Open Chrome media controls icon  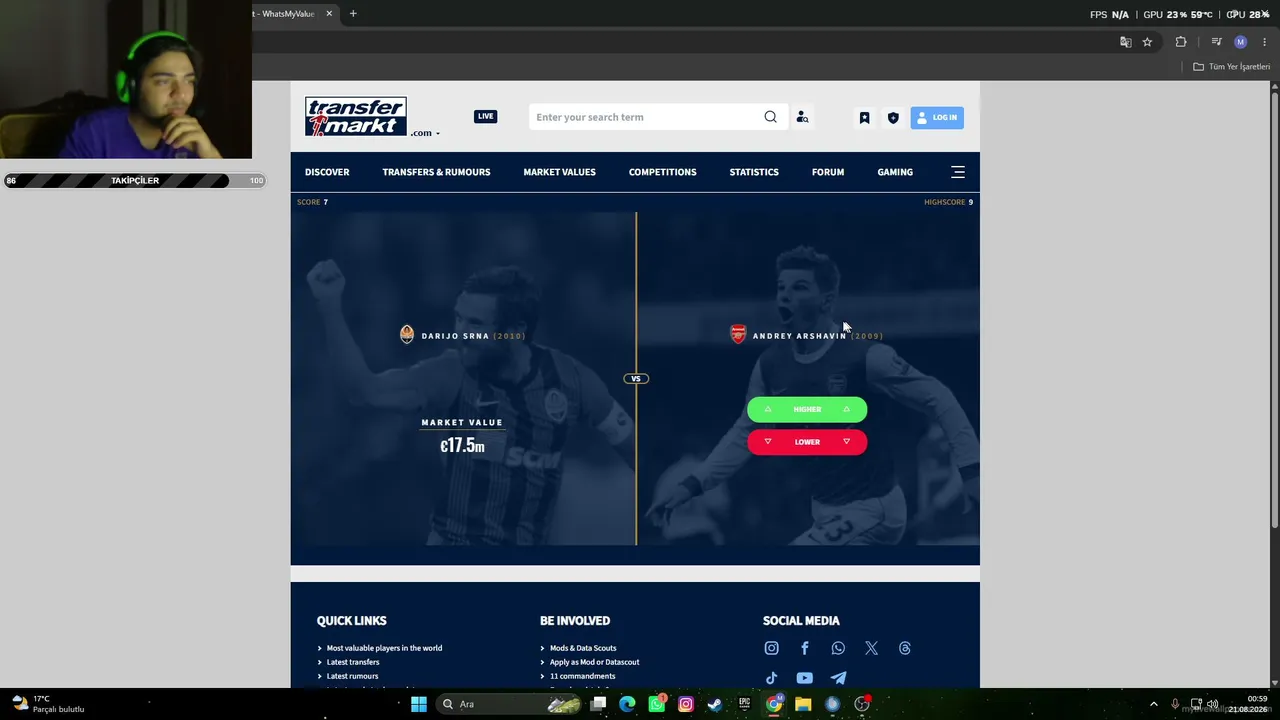(x=1216, y=42)
